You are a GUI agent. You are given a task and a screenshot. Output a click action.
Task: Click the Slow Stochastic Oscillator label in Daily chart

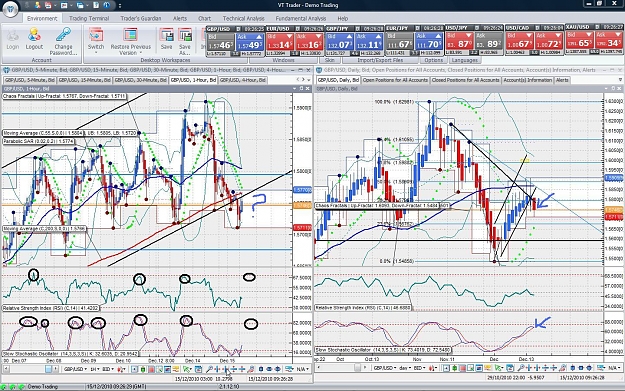click(x=383, y=350)
